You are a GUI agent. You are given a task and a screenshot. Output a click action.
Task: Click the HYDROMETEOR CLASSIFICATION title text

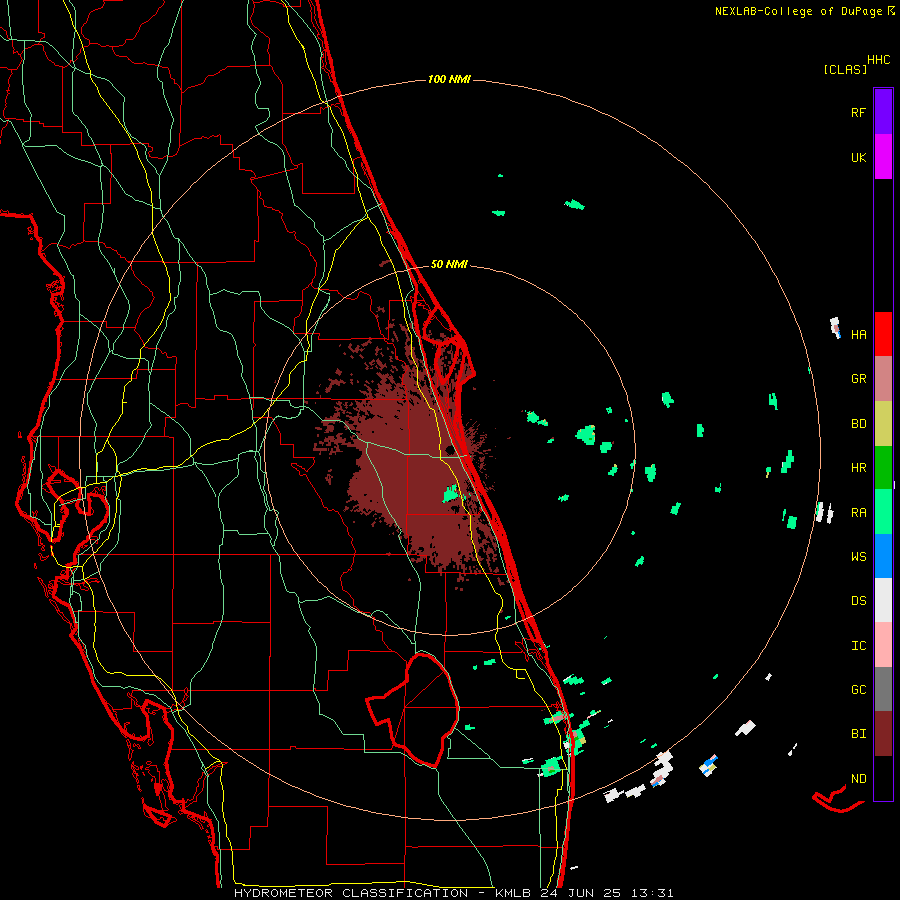click(x=351, y=893)
